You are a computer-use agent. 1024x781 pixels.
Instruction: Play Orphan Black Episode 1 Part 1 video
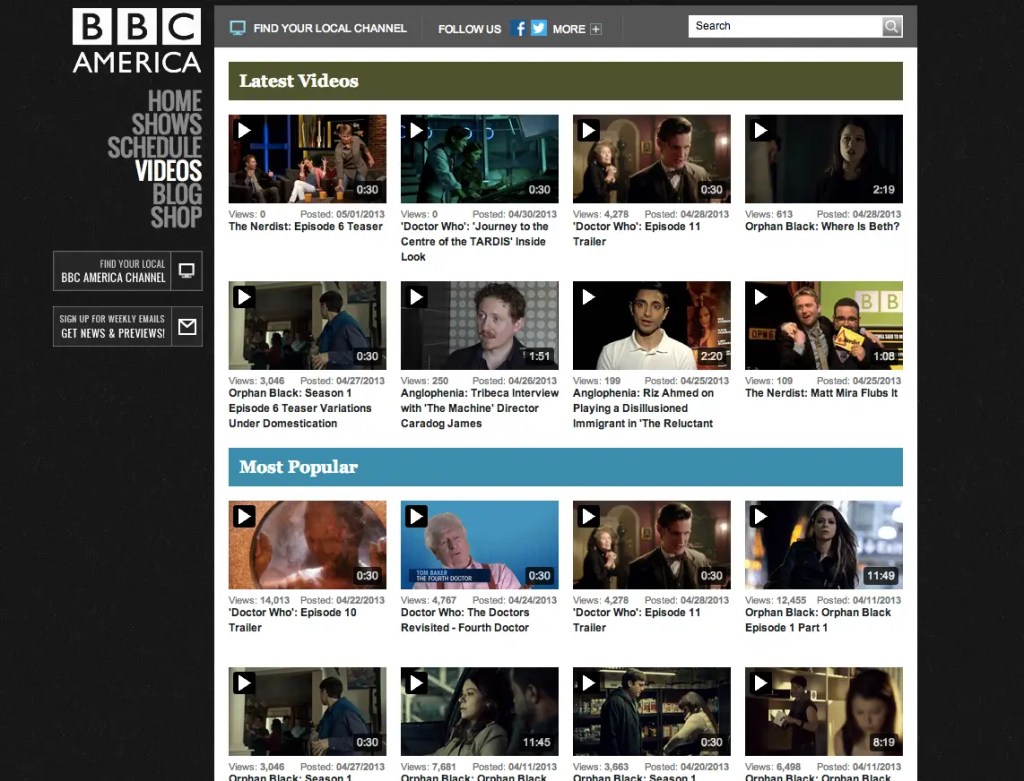[760, 516]
